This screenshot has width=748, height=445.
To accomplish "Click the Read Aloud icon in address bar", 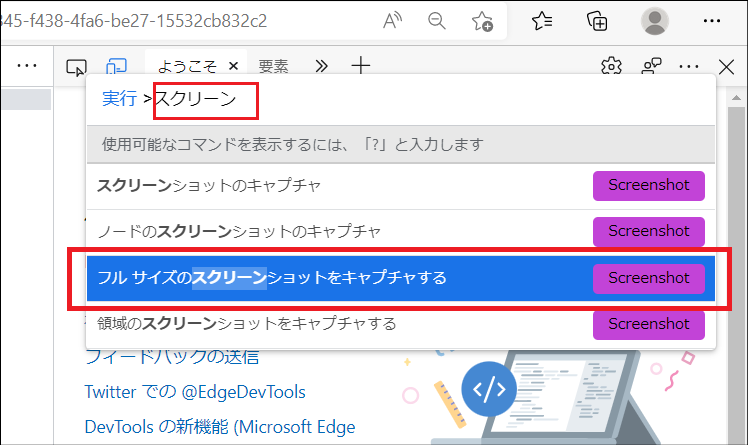I will pyautogui.click(x=393, y=21).
